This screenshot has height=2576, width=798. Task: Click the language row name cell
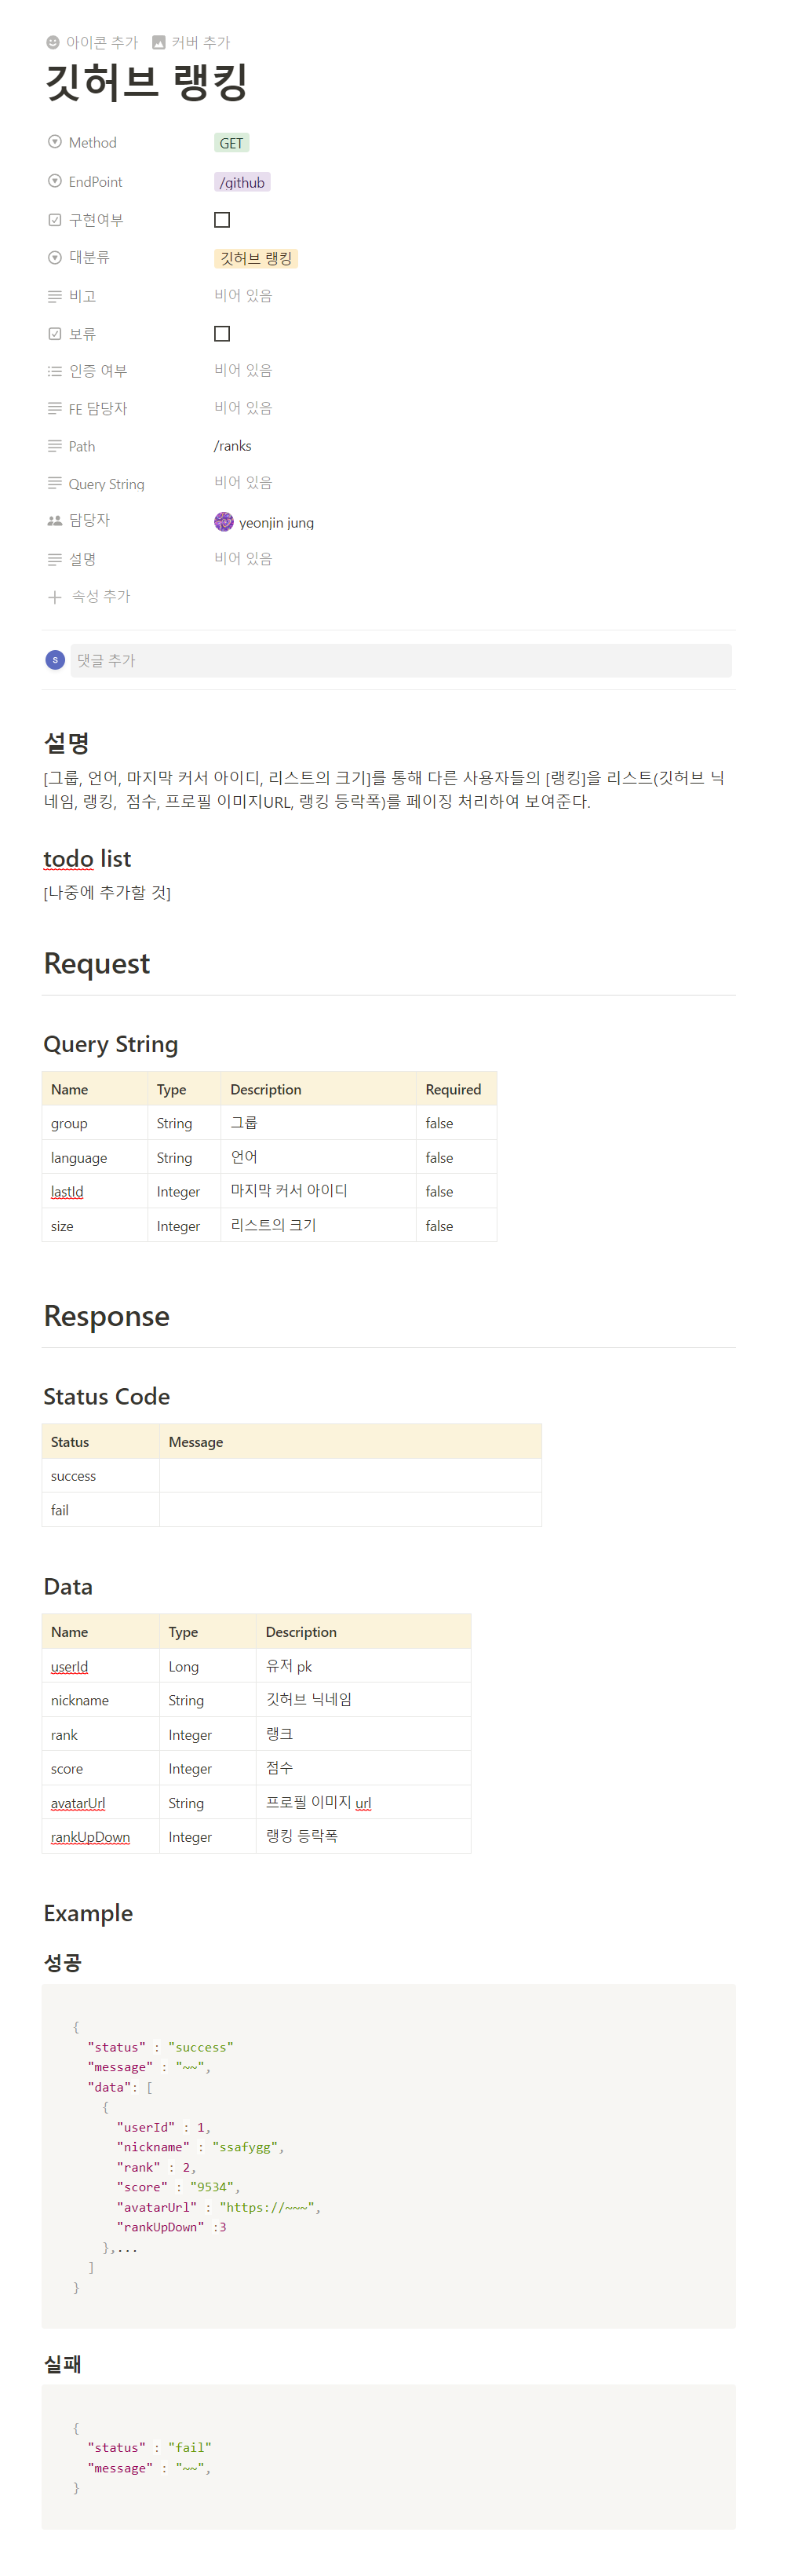pyautogui.click(x=95, y=1157)
